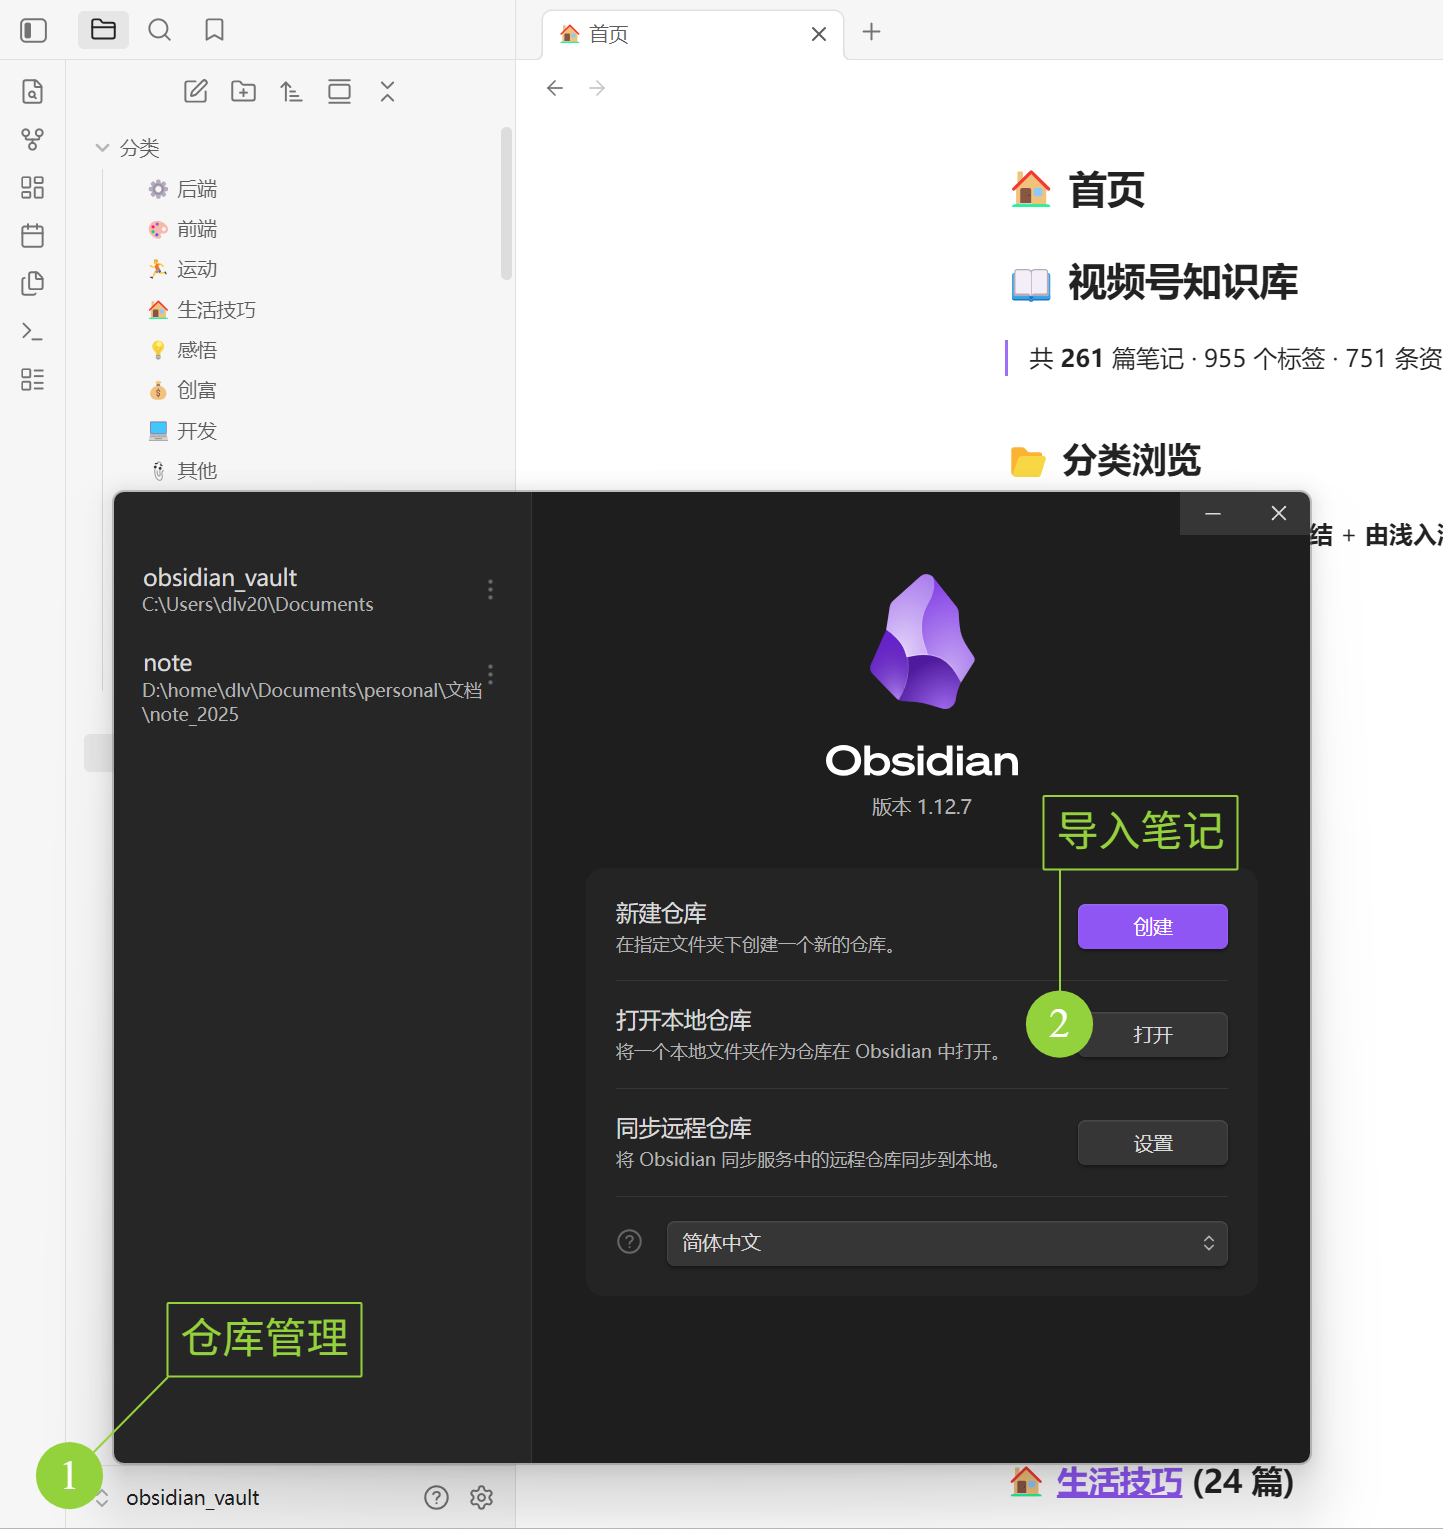Collapse the 分类 folder
Viewport: 1443px width, 1529px height.
[x=103, y=147]
